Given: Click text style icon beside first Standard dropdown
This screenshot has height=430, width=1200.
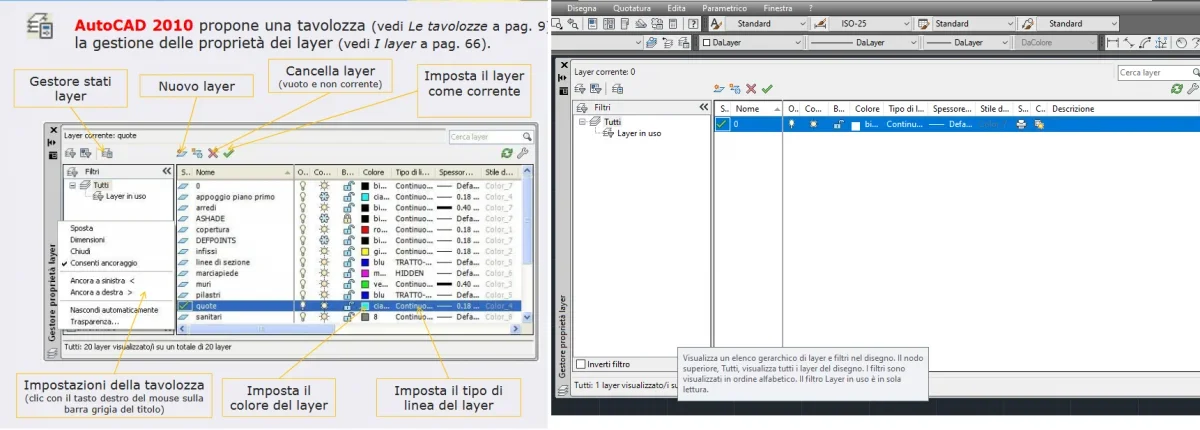Looking at the screenshot, I should [x=716, y=23].
